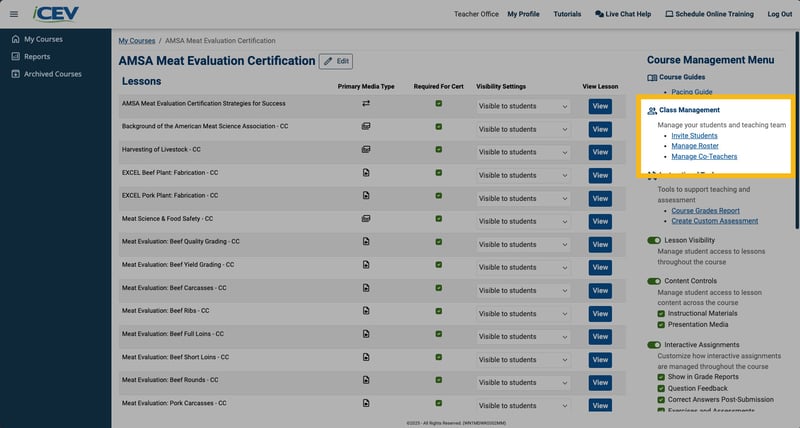Go to Reports in sidebar
This screenshot has height=428, width=800.
37,57
